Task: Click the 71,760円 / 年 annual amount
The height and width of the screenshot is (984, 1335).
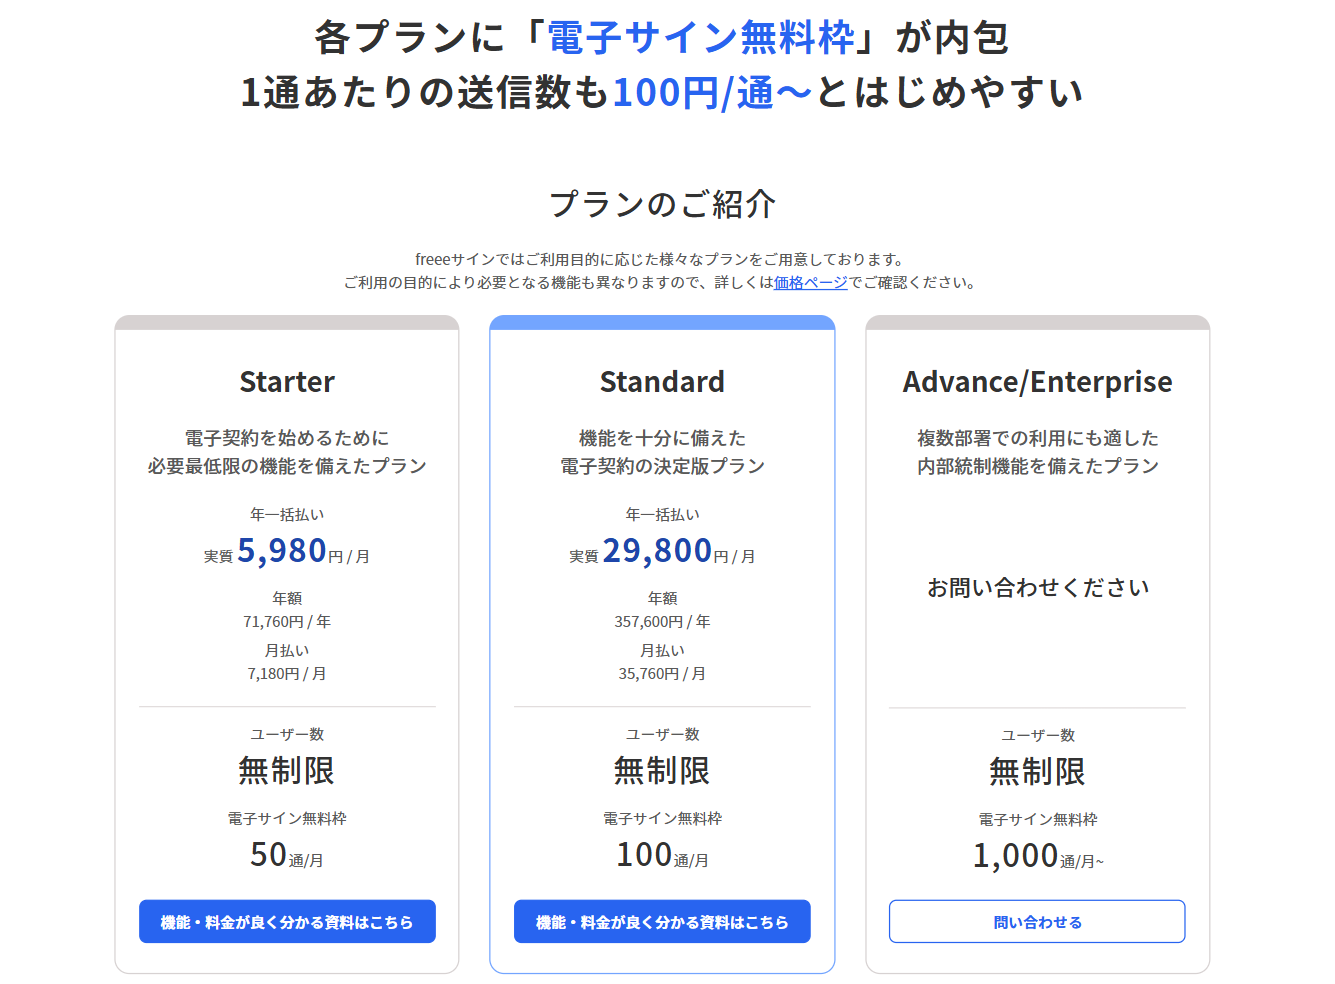Action: pos(287,622)
